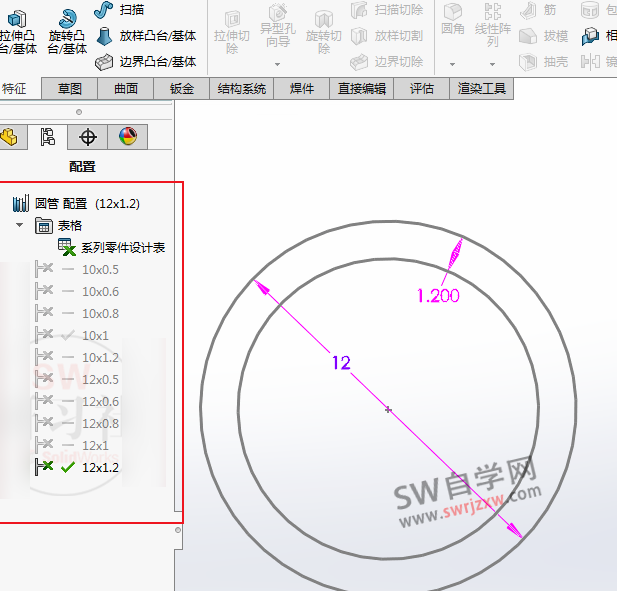Switch to the 直接编辑 tab

[362, 89]
